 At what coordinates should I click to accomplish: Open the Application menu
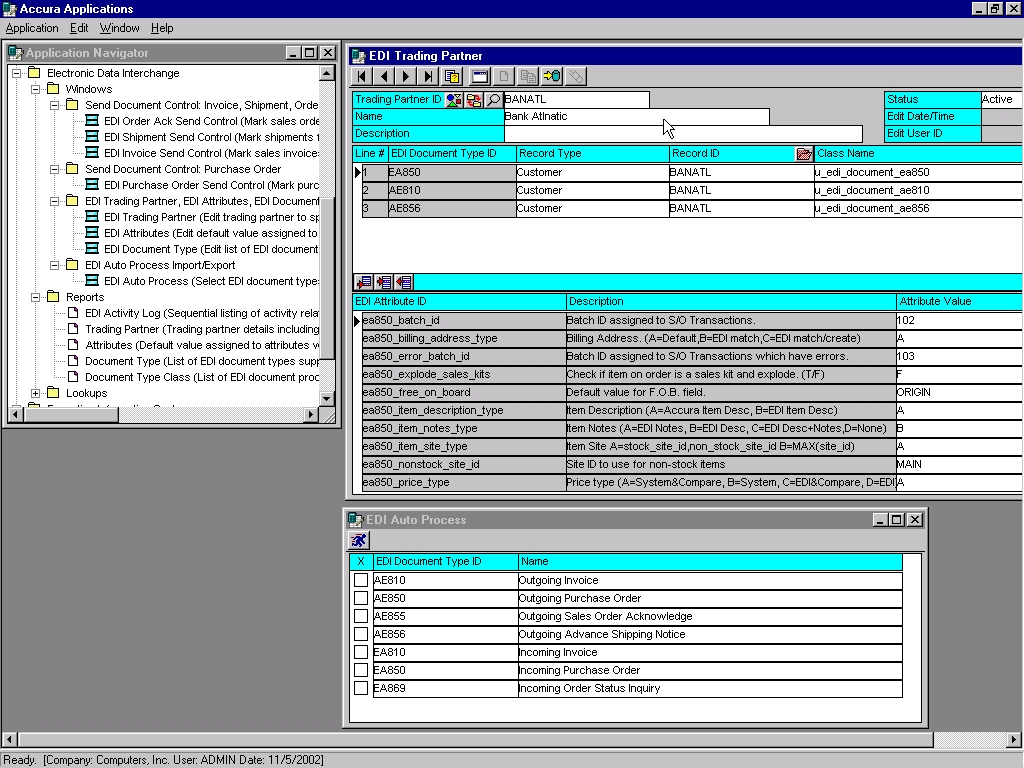pyautogui.click(x=31, y=28)
